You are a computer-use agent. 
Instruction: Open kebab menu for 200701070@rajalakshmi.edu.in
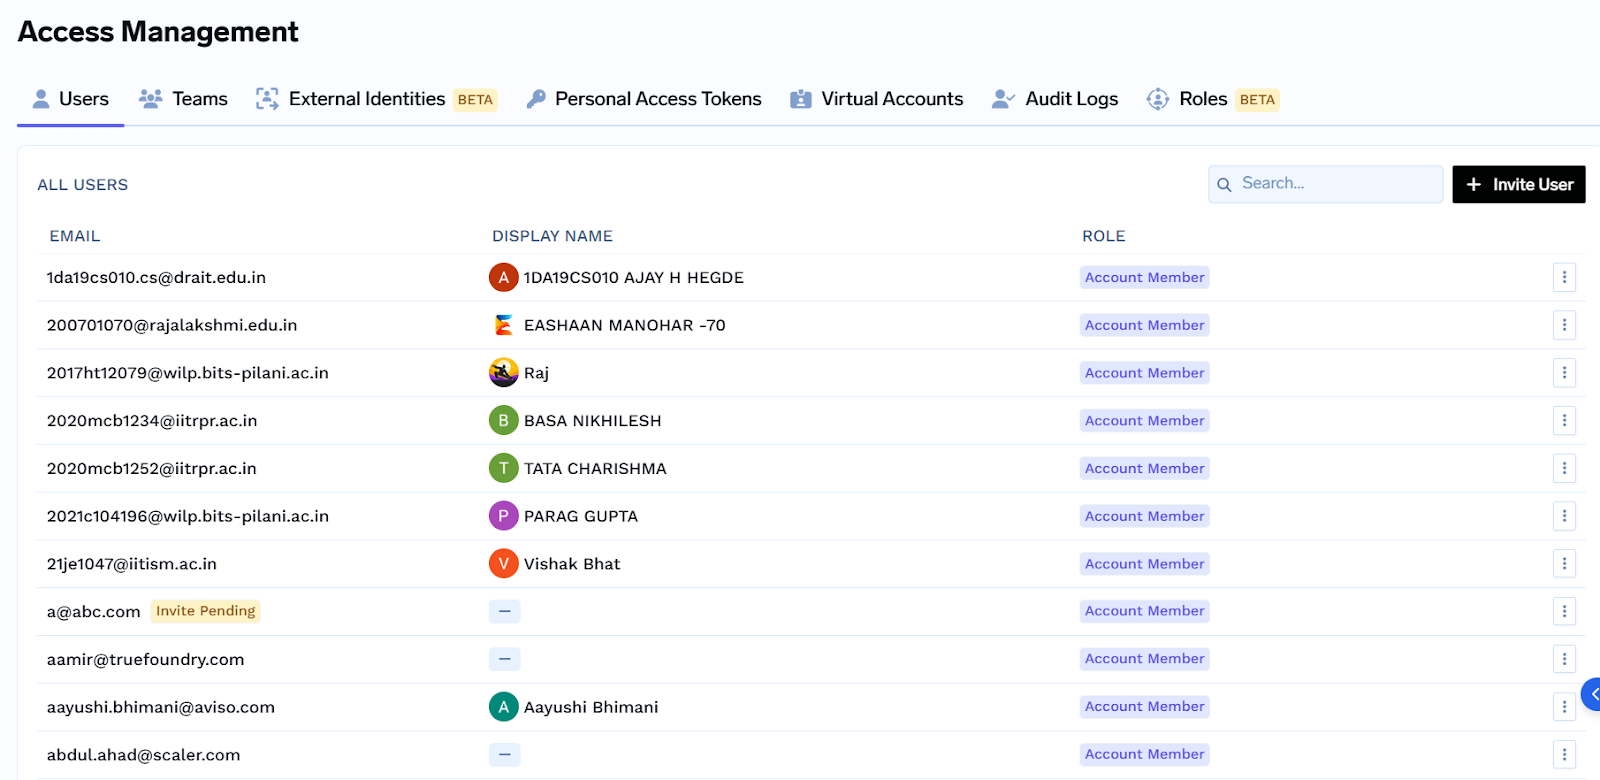click(1564, 325)
